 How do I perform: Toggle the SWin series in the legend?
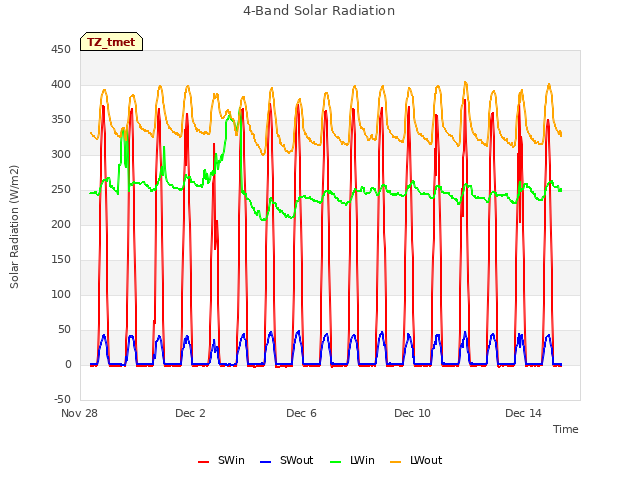click(x=221, y=460)
